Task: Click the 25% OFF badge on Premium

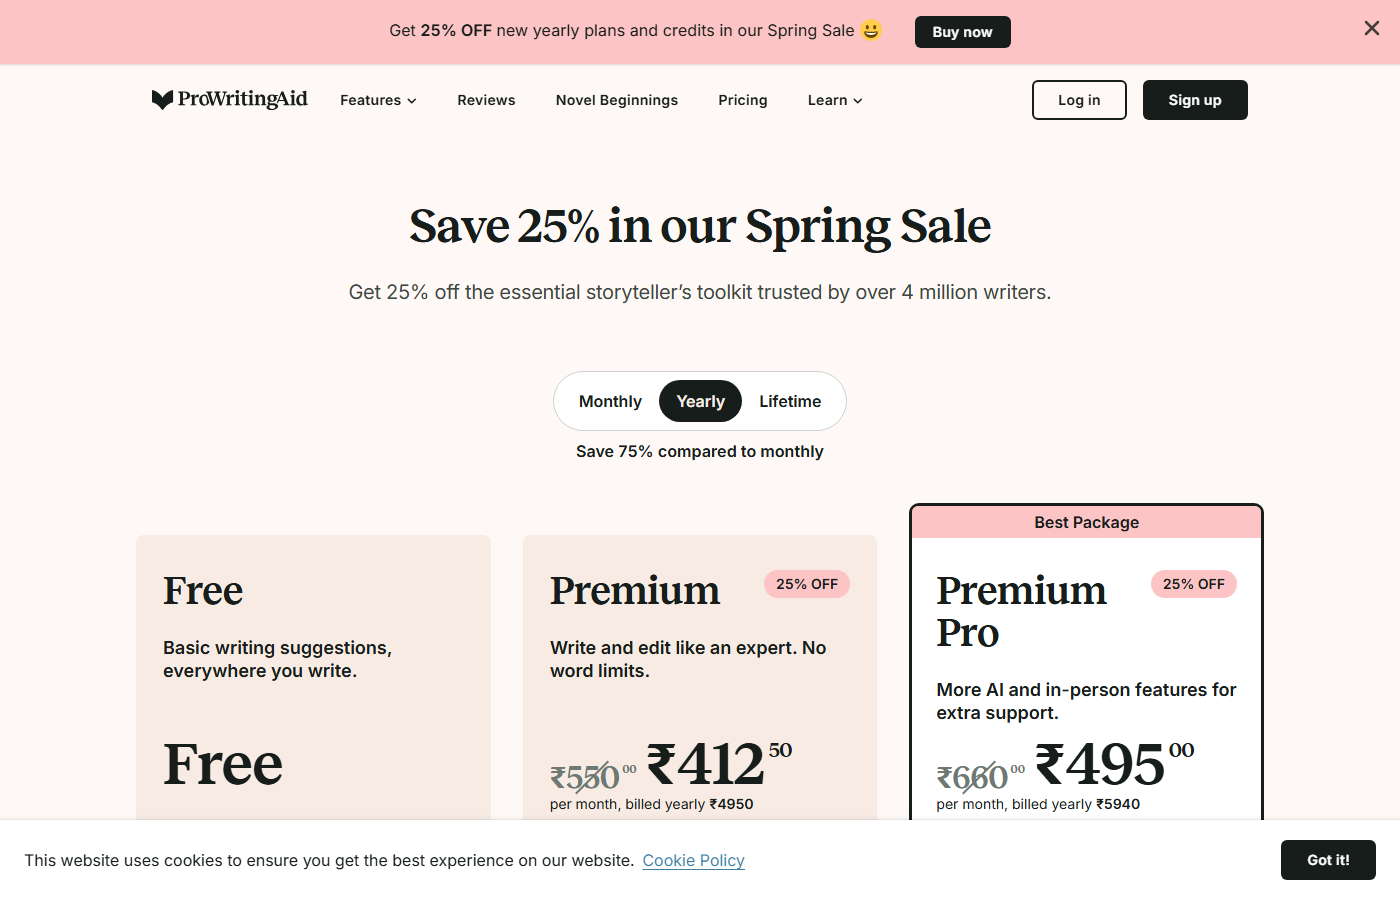Action: (x=807, y=584)
